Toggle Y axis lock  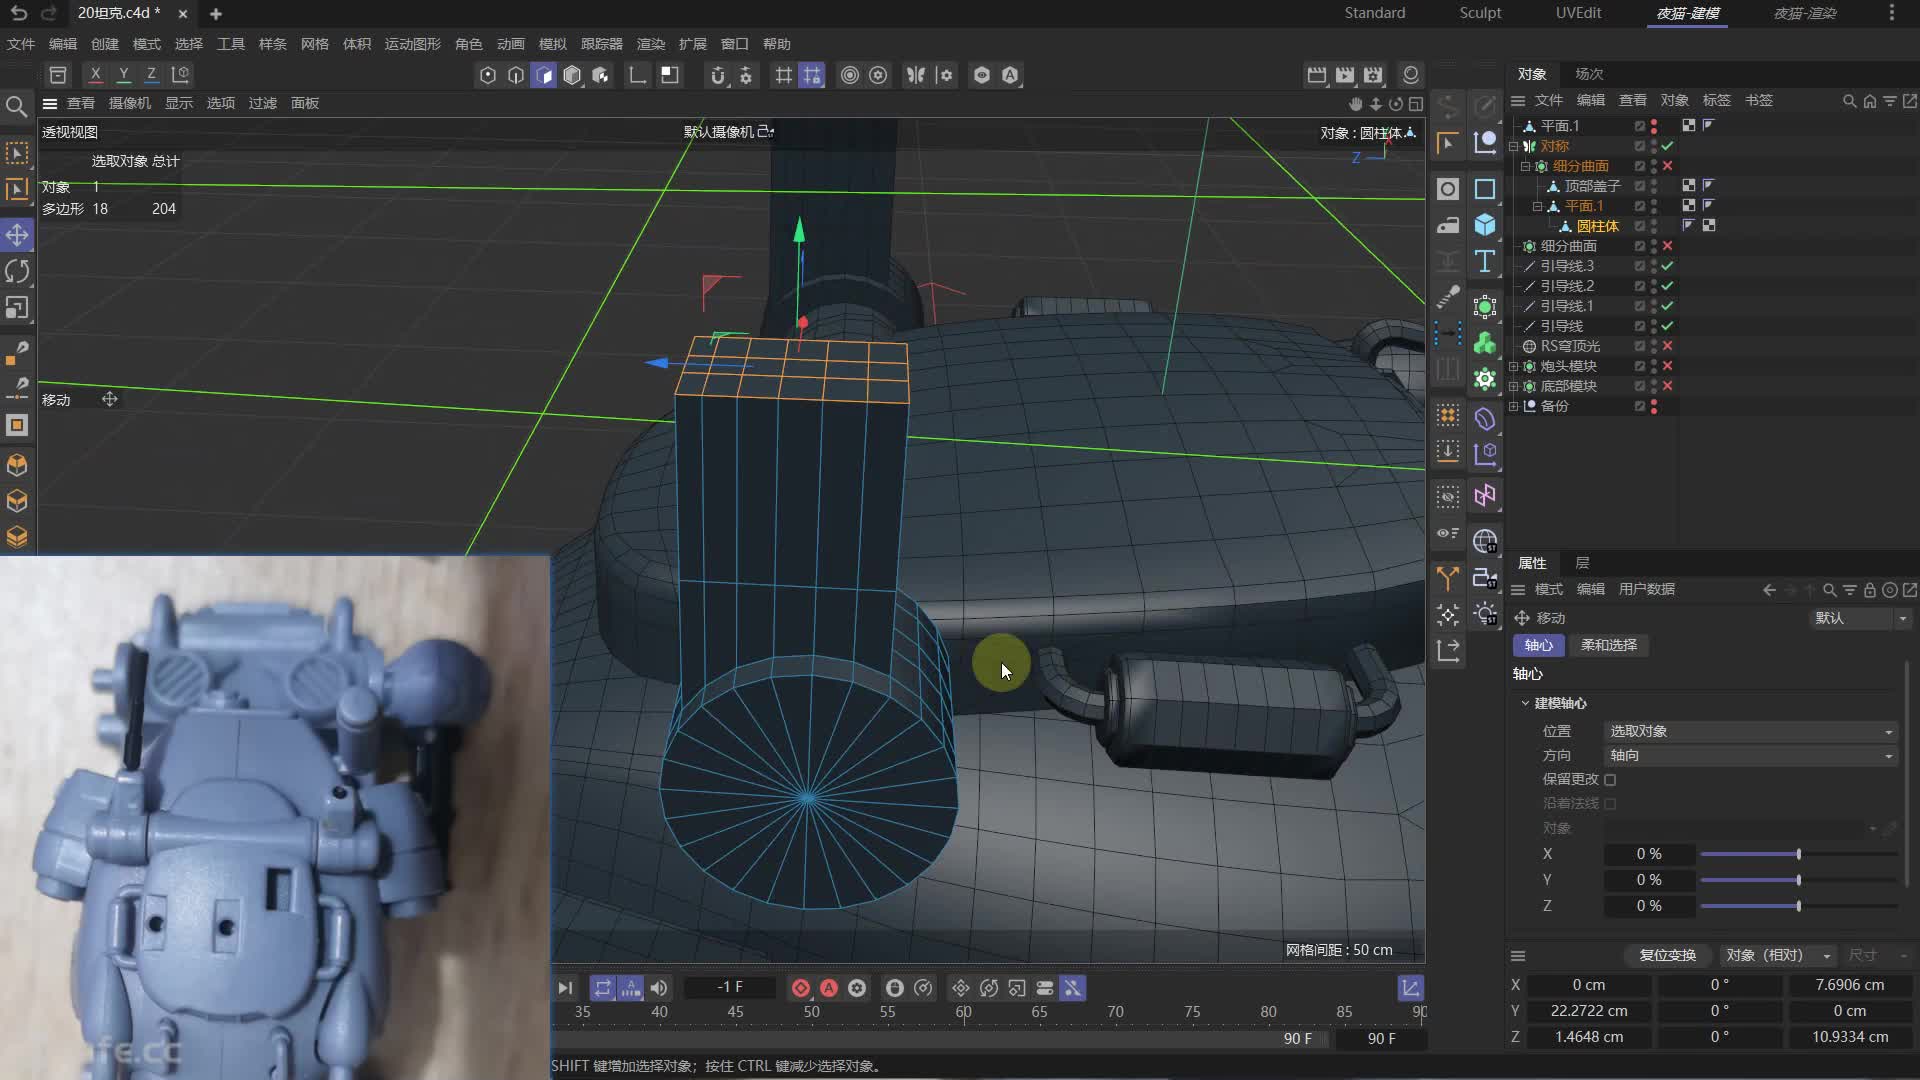tap(124, 74)
